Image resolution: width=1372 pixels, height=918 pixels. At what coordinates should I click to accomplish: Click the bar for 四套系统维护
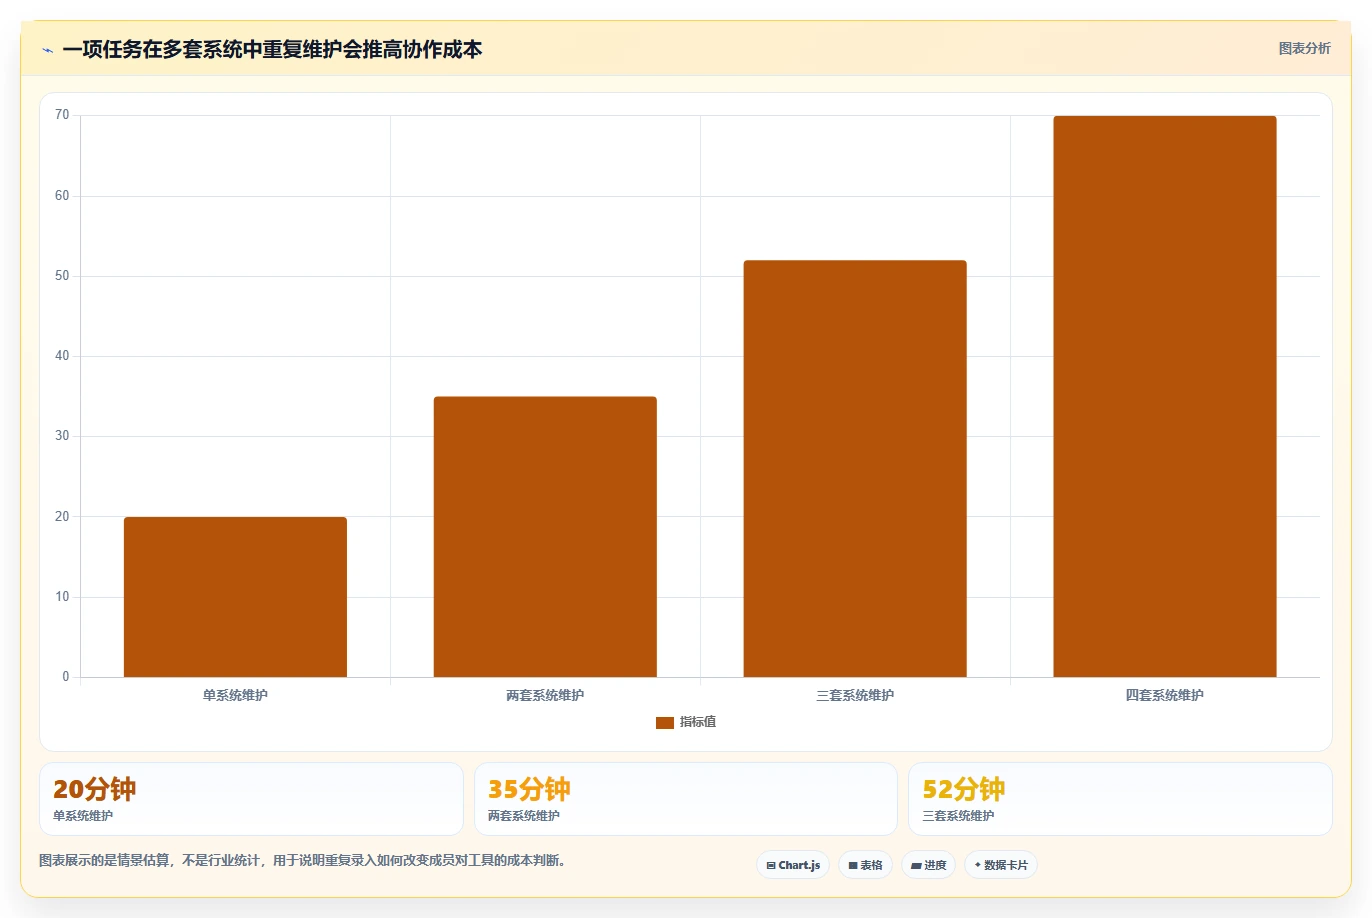1165,397
